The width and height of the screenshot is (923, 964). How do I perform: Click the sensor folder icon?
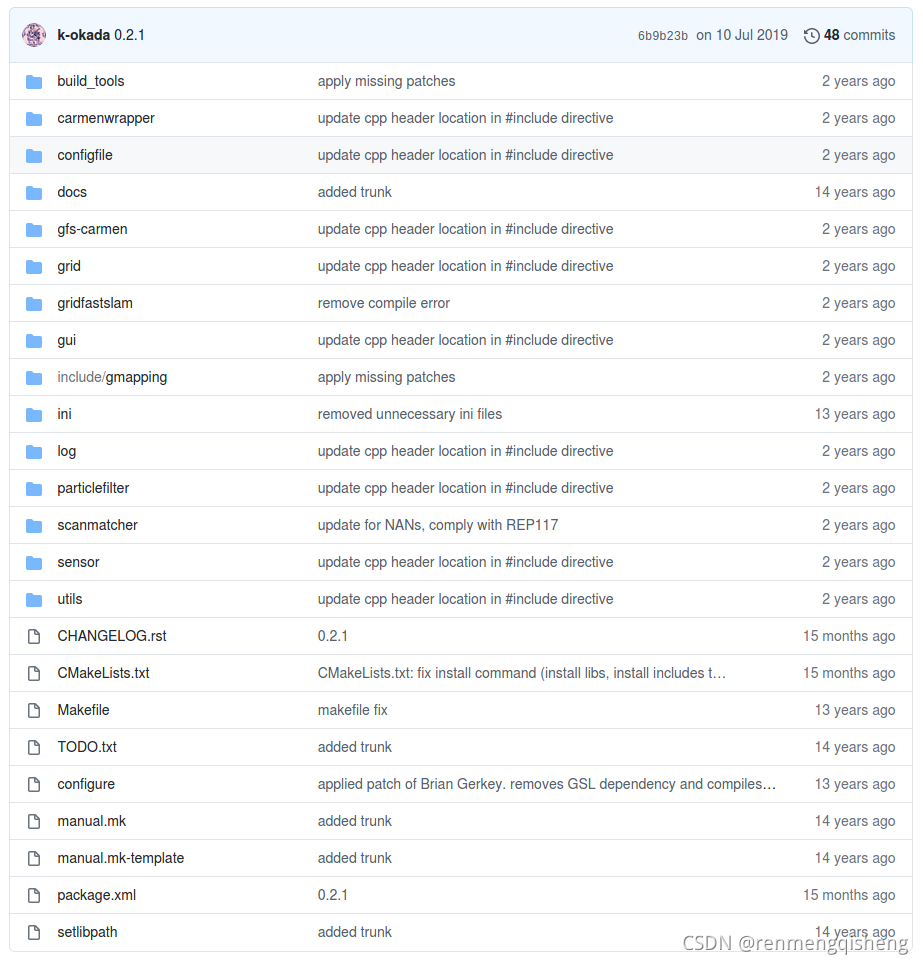tap(34, 562)
